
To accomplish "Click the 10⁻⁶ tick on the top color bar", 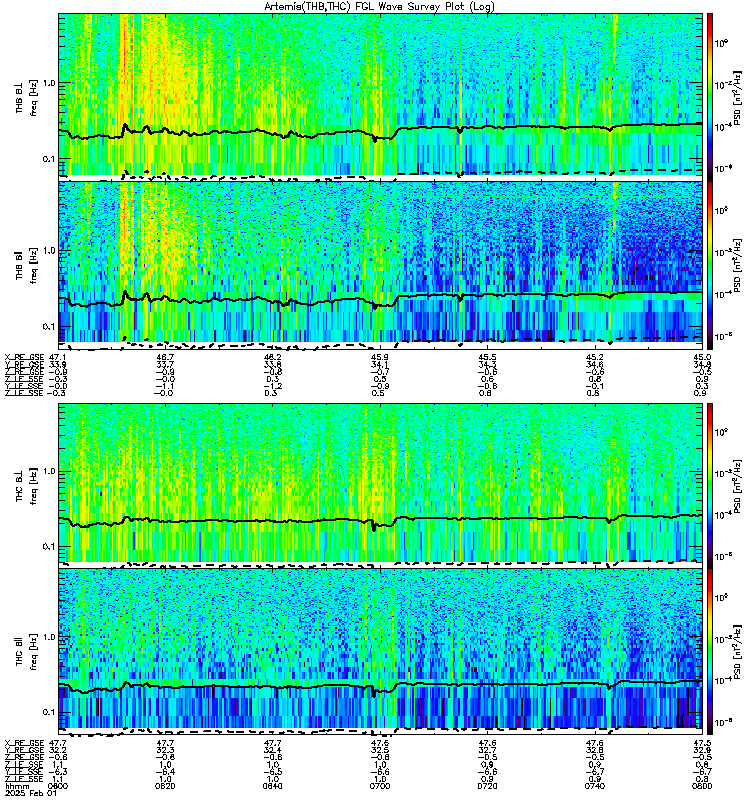I will [x=721, y=168].
